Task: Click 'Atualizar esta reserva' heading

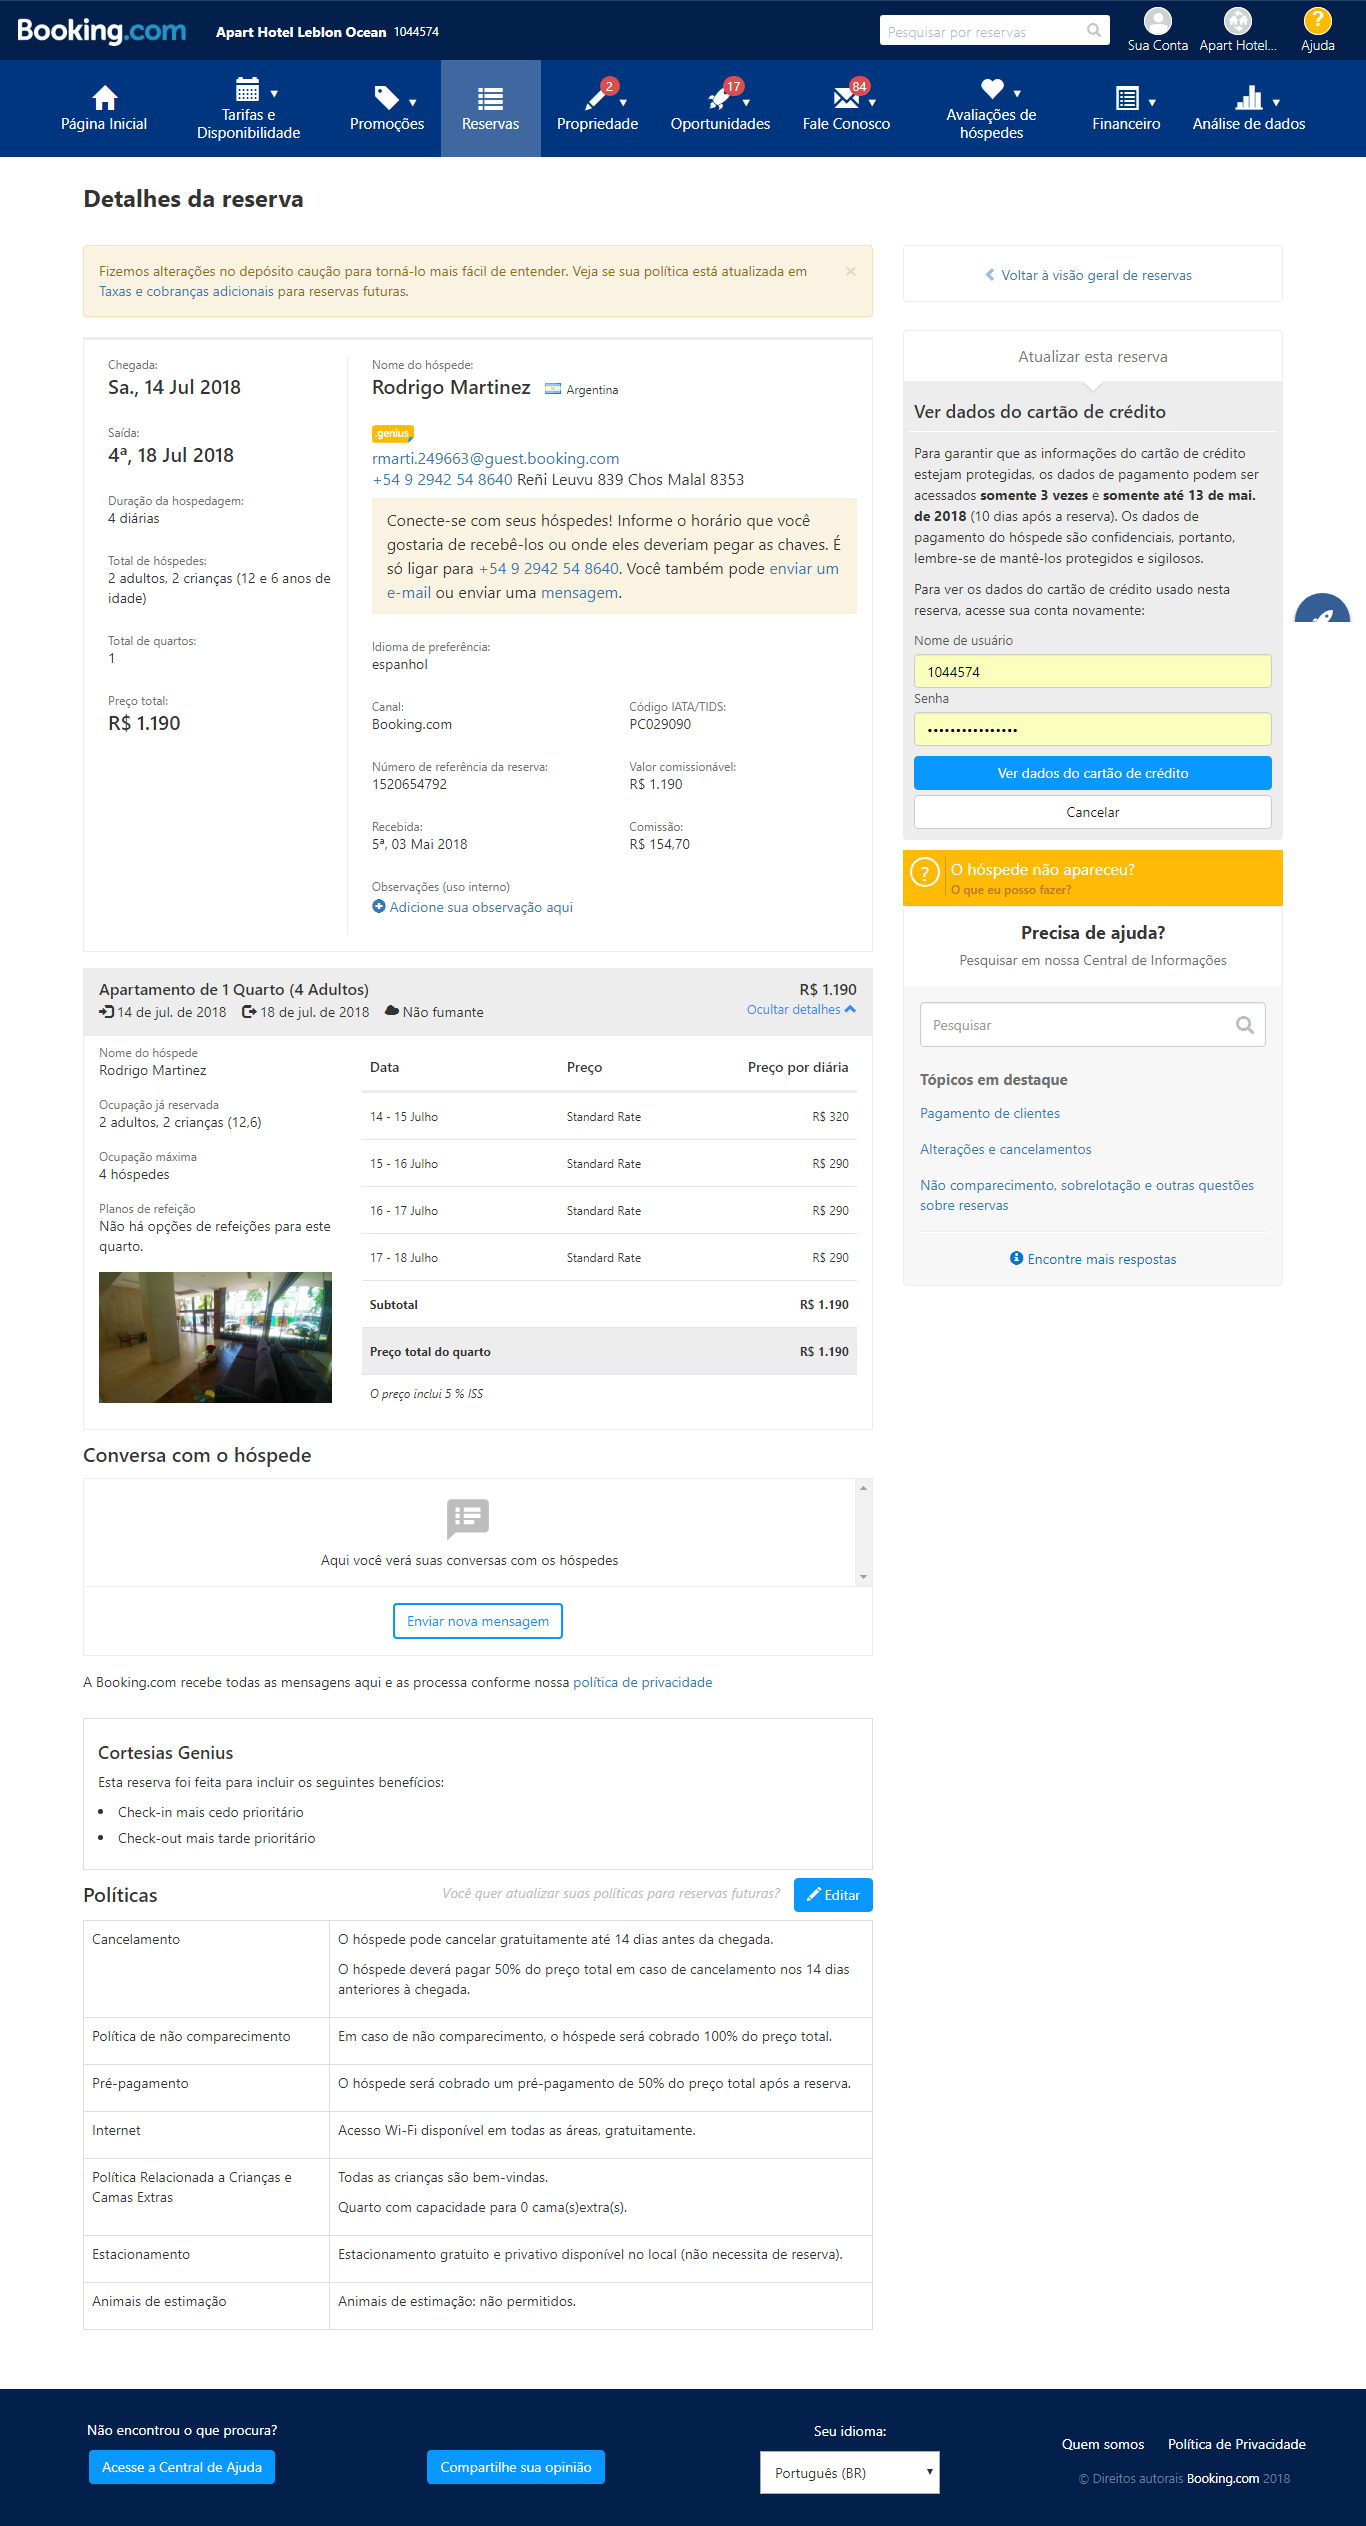Action: click(1093, 357)
